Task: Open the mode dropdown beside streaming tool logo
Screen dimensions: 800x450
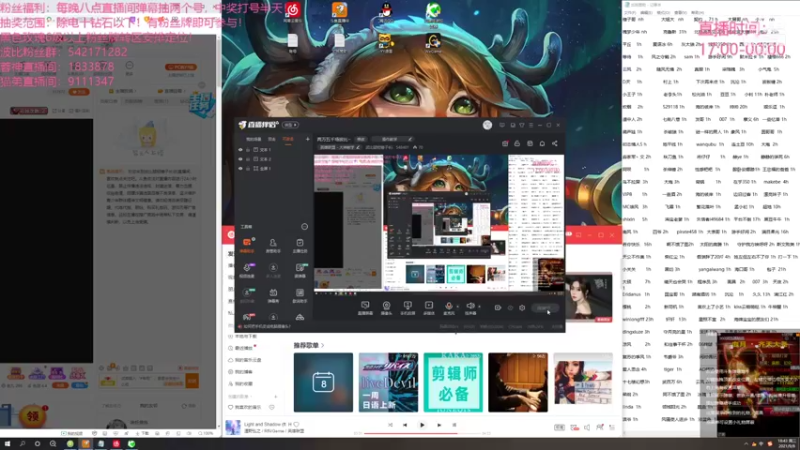Action: [291, 125]
